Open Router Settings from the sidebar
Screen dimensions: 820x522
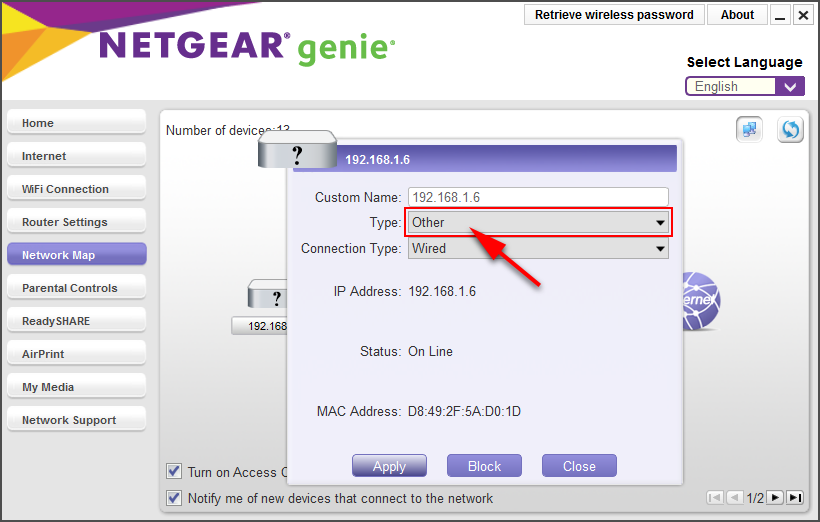[76, 222]
